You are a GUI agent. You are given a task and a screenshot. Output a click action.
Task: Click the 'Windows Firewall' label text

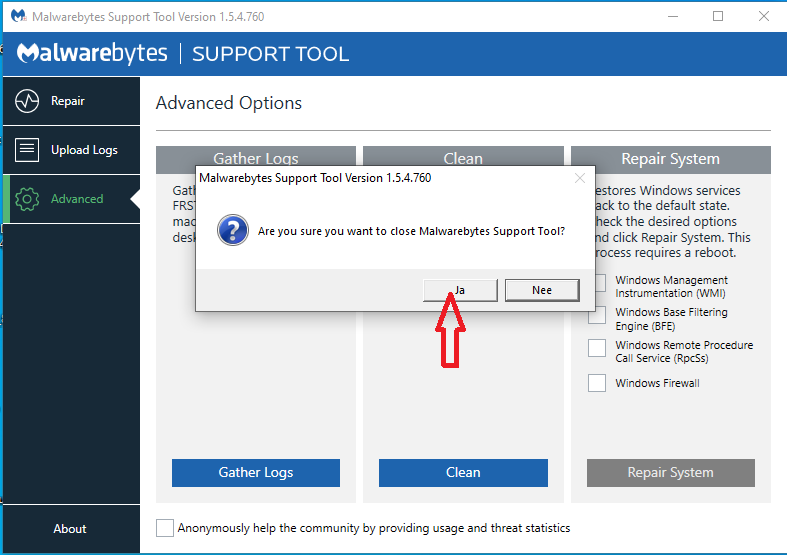[658, 383]
